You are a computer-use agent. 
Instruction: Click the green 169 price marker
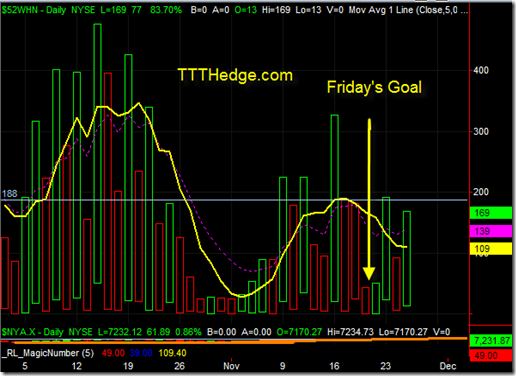(491, 213)
